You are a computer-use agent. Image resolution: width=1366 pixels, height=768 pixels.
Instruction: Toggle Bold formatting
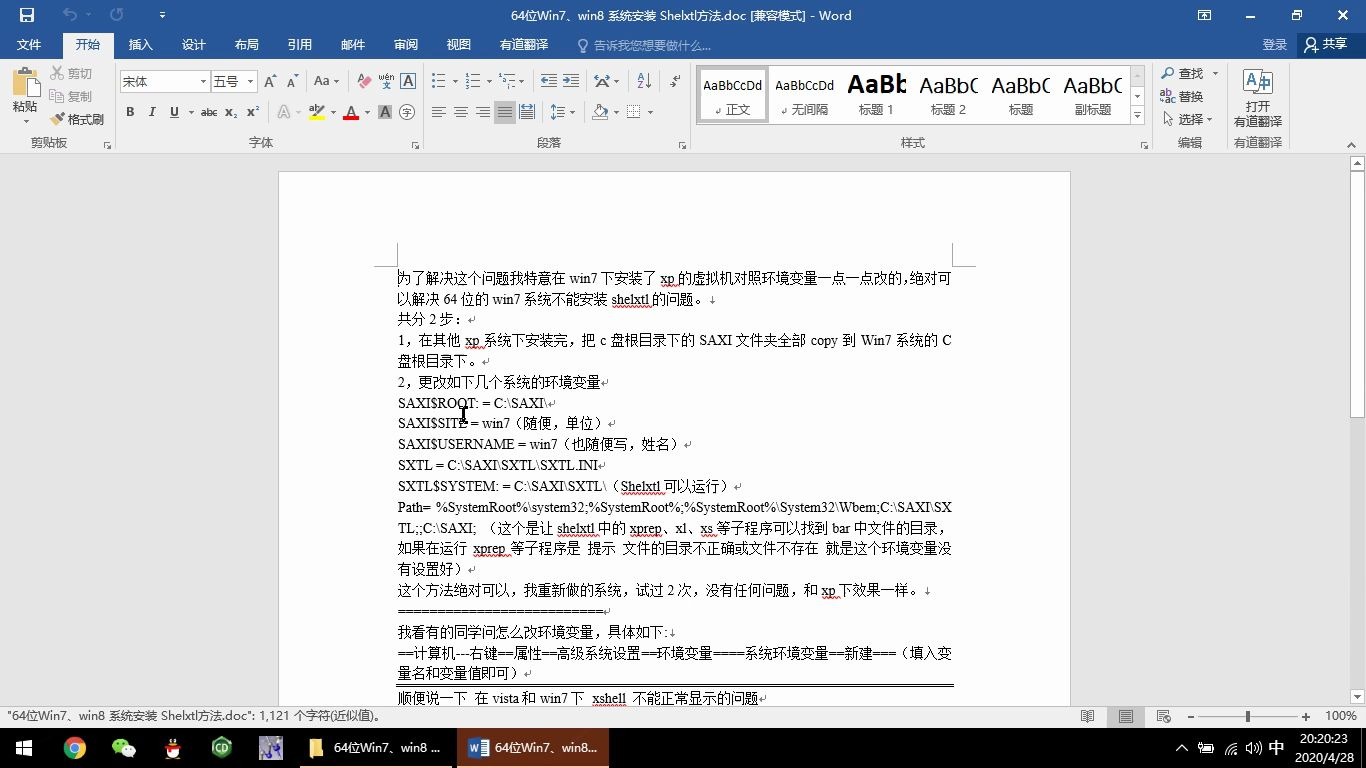point(130,112)
